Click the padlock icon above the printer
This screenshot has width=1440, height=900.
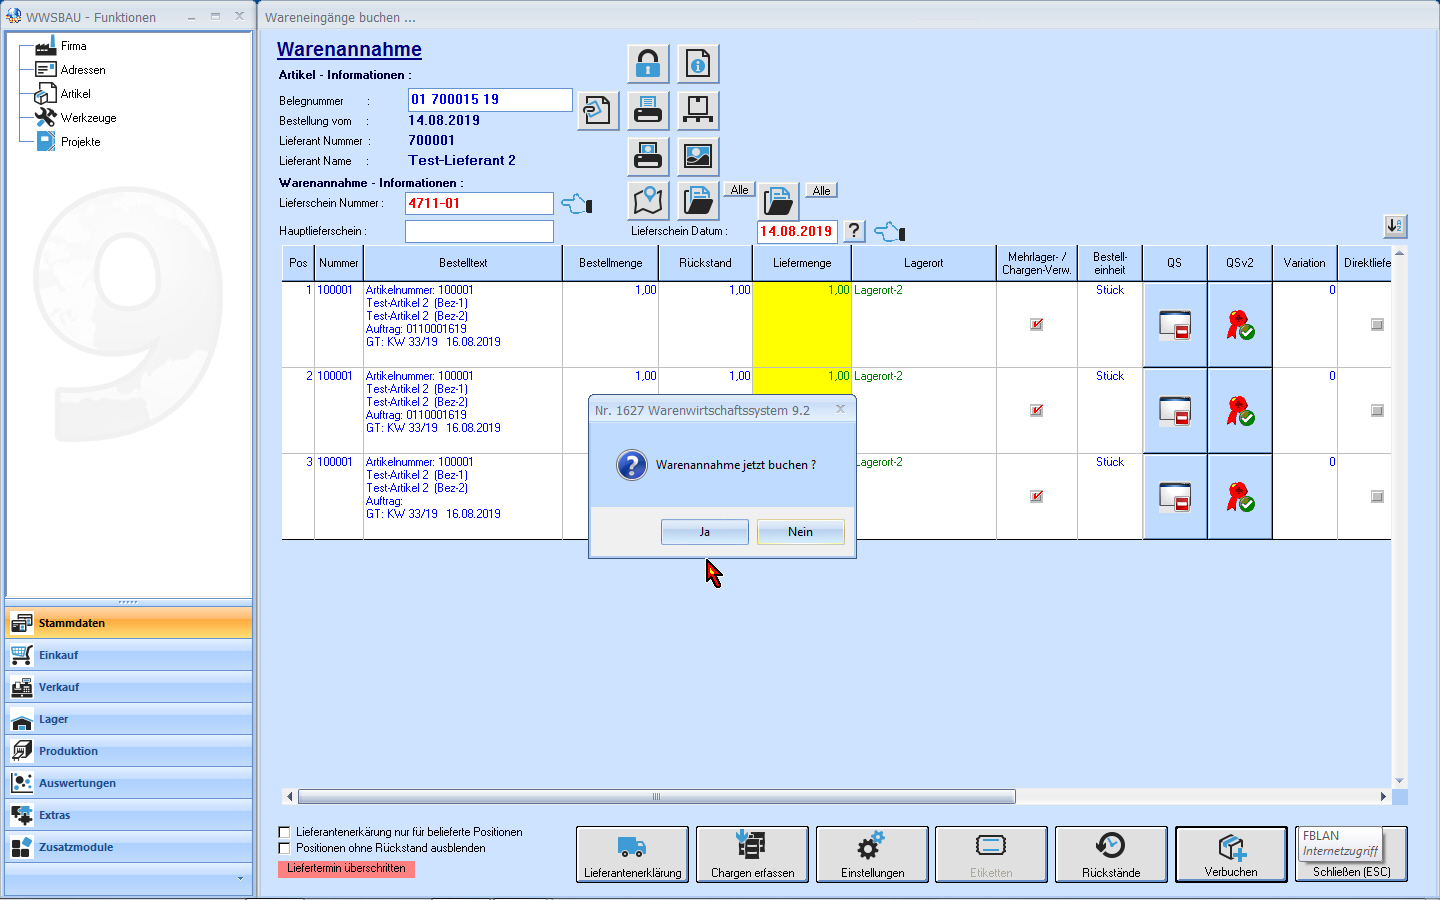(x=648, y=64)
